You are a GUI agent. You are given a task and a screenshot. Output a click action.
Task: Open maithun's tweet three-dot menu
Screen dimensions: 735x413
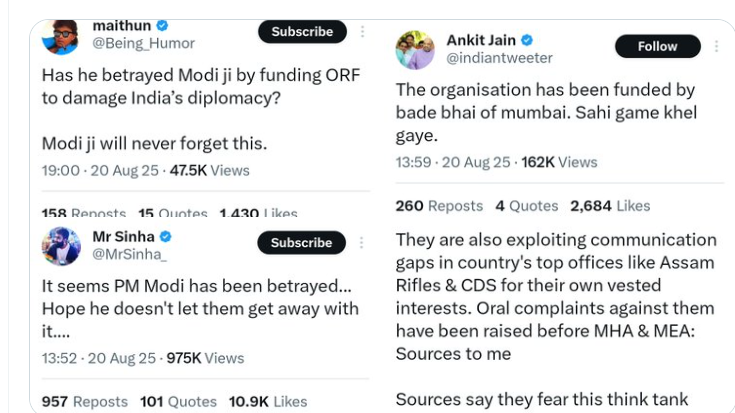click(x=361, y=31)
